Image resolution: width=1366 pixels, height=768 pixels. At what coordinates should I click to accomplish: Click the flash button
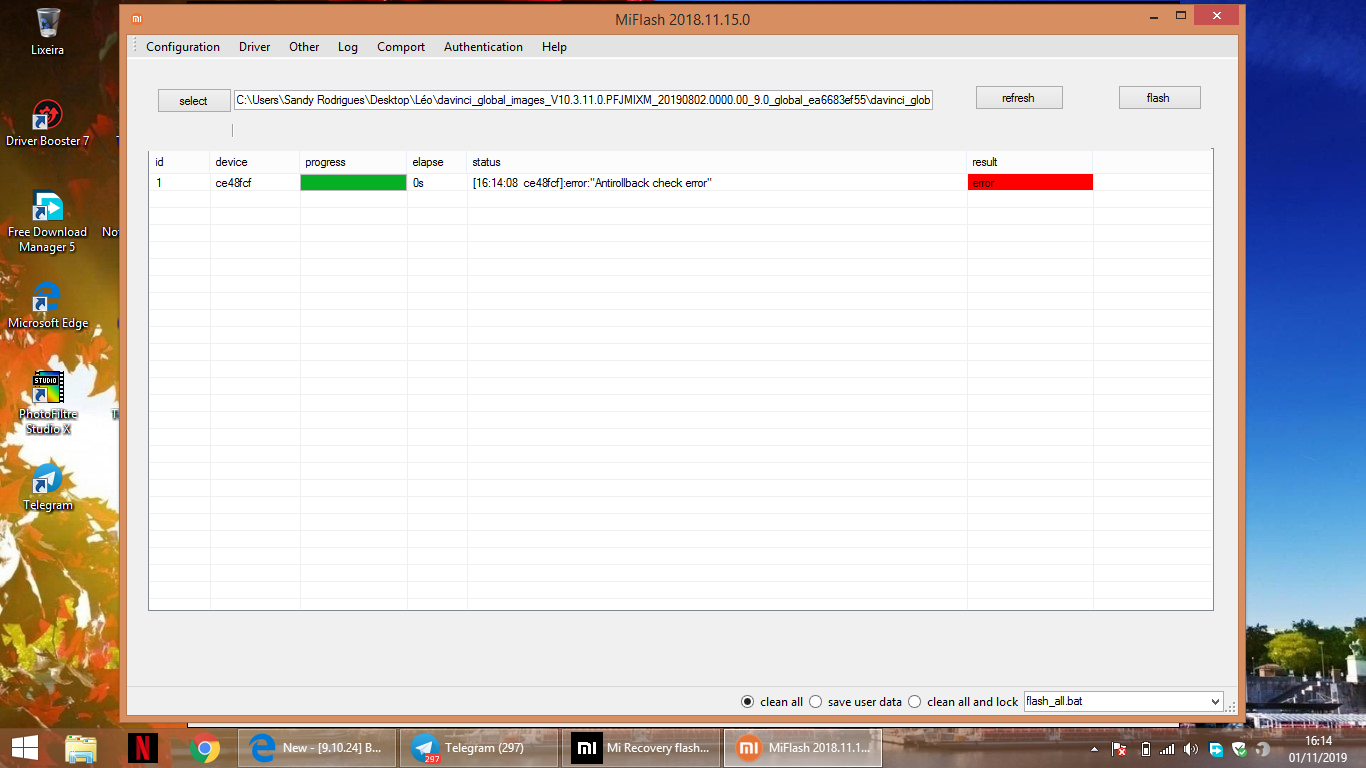point(1158,98)
